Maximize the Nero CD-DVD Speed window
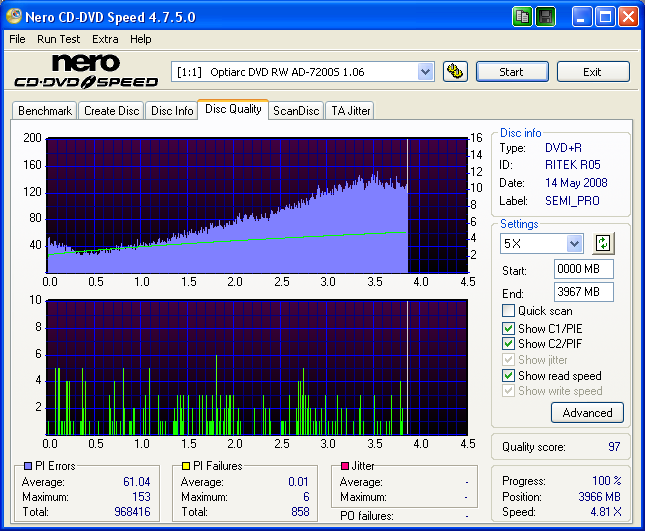The width and height of the screenshot is (645, 531). (x=606, y=17)
